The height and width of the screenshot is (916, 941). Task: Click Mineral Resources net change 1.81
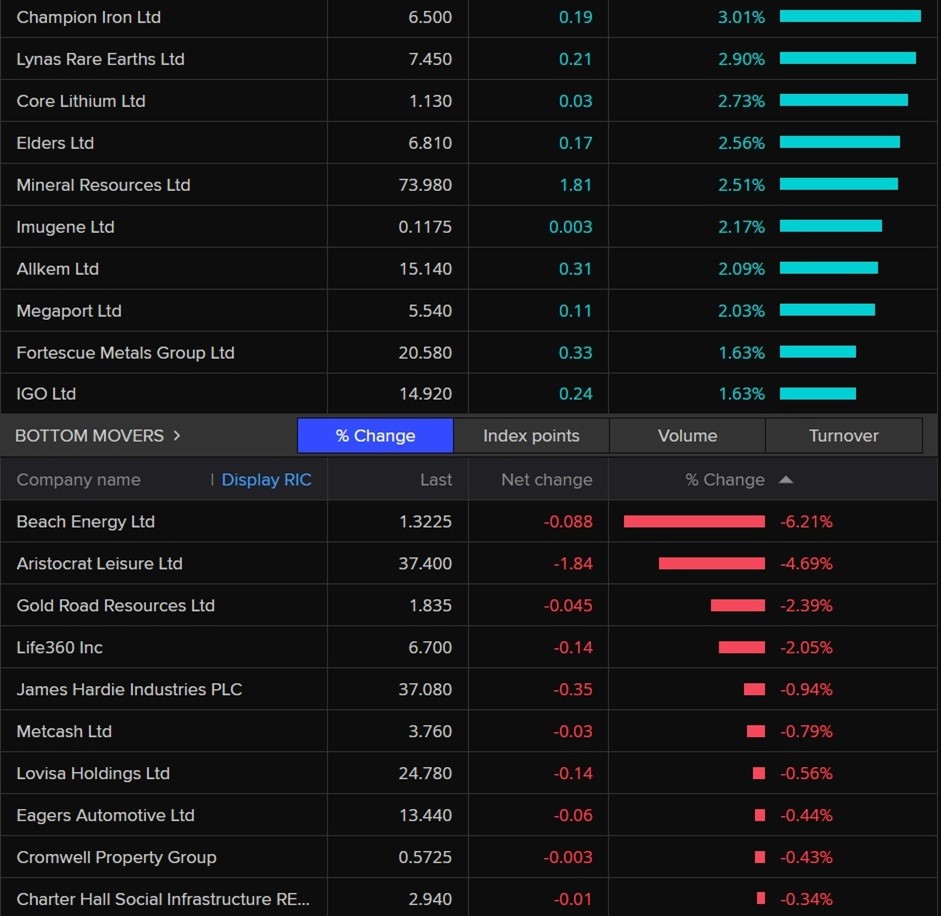[576, 185]
